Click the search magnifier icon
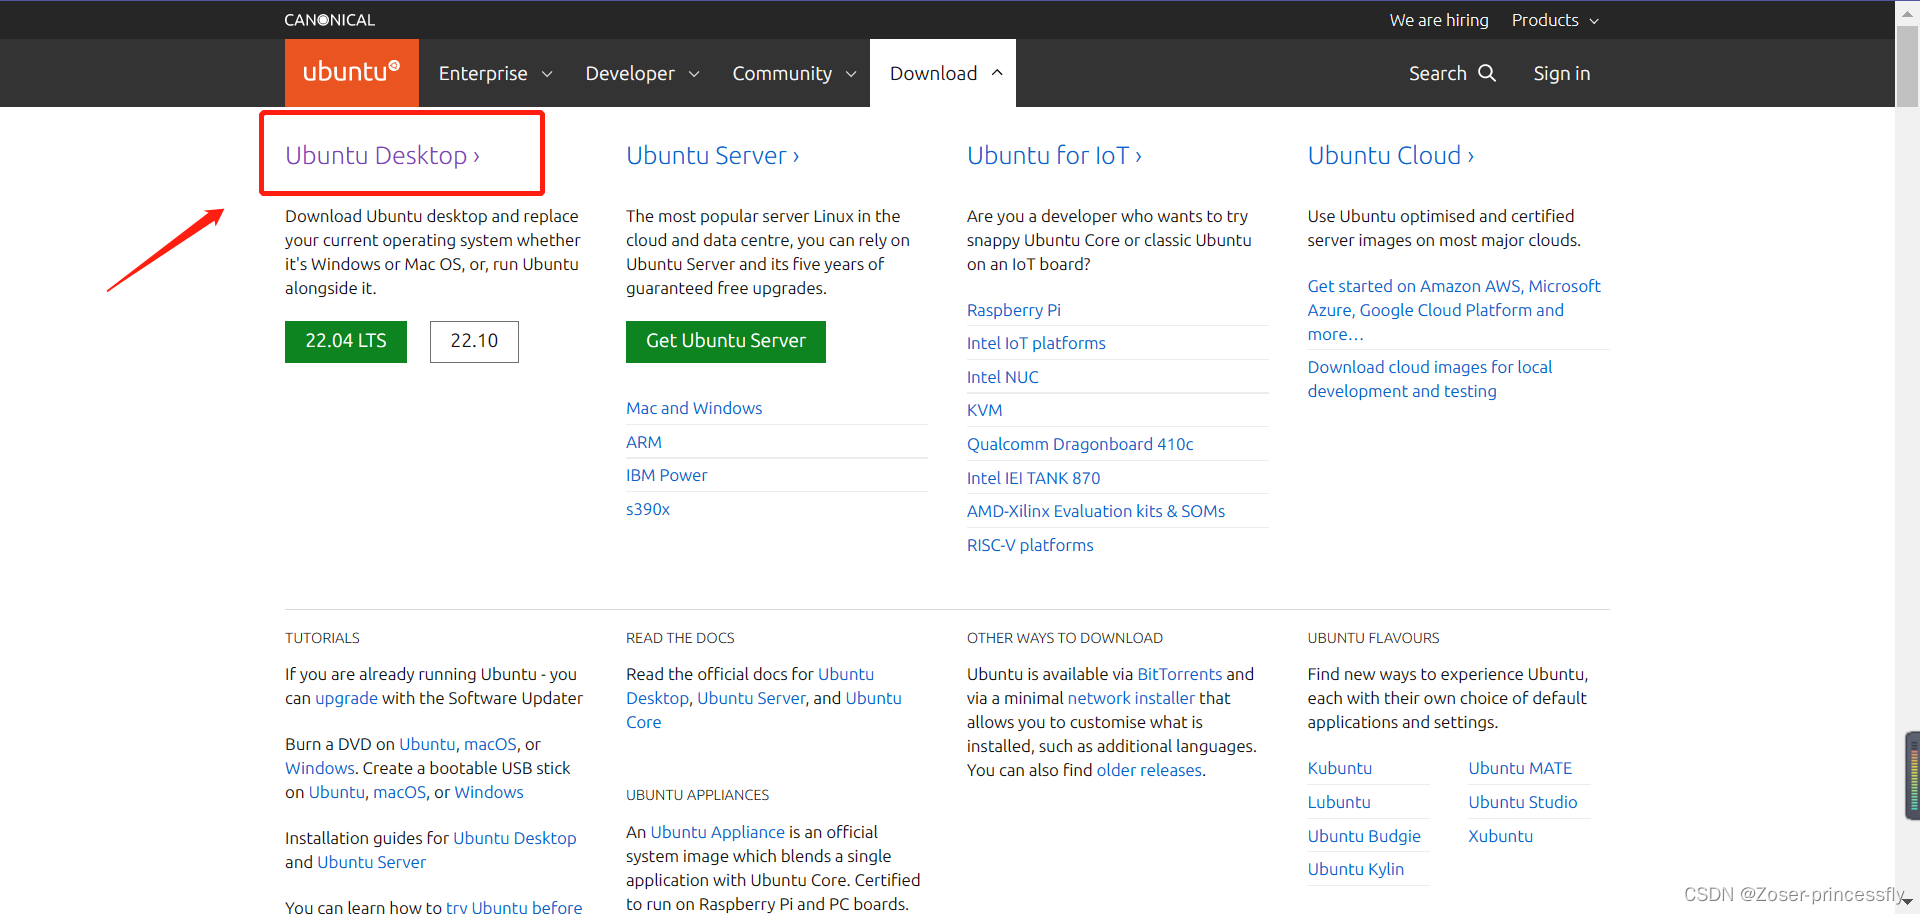This screenshot has width=1920, height=914. (1487, 73)
